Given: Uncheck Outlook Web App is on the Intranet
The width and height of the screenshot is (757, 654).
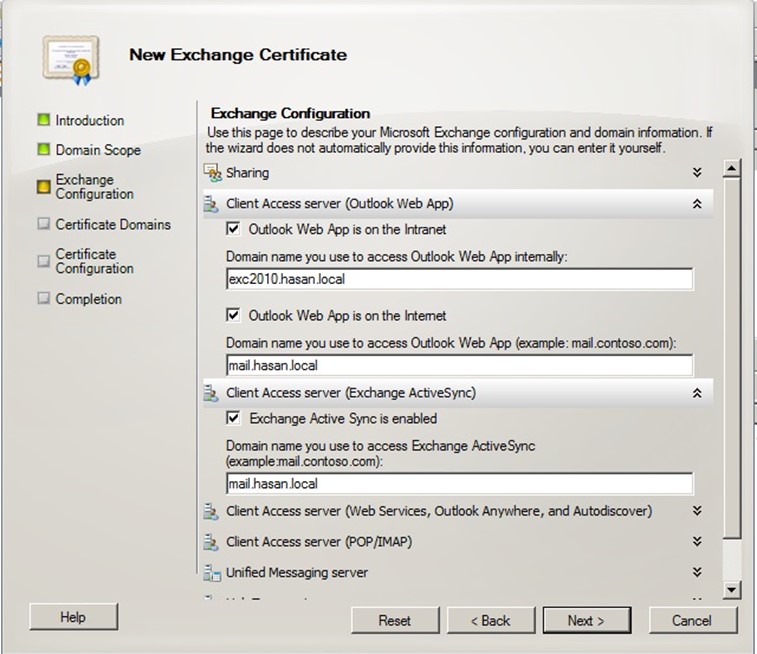Looking at the screenshot, I should pos(234,230).
